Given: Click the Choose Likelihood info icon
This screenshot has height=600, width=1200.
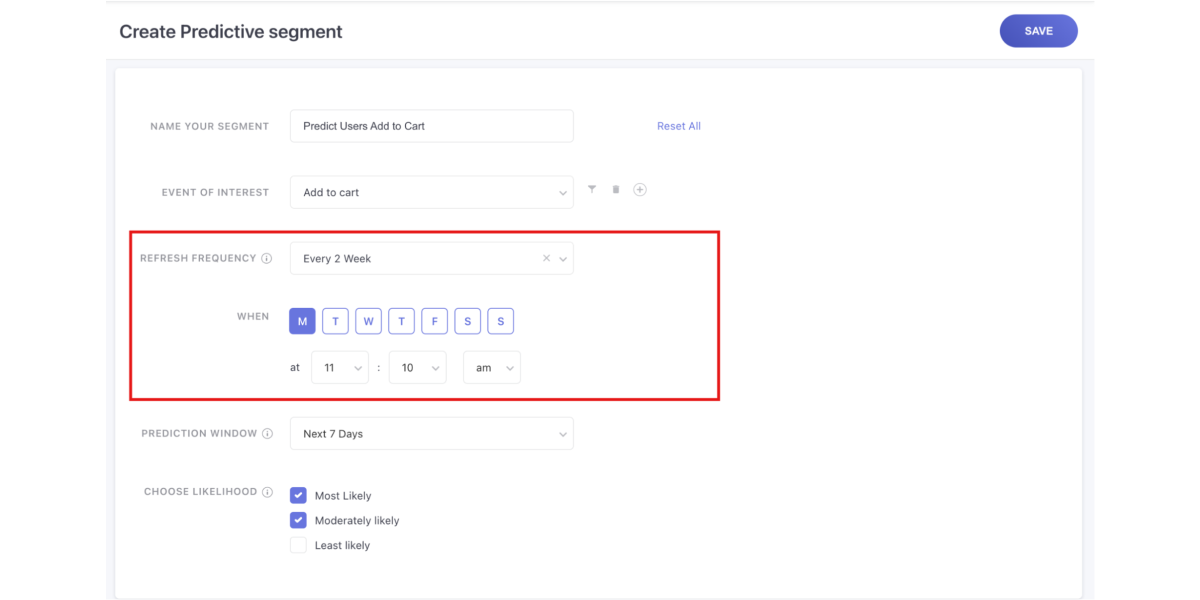Looking at the screenshot, I should click(x=266, y=491).
